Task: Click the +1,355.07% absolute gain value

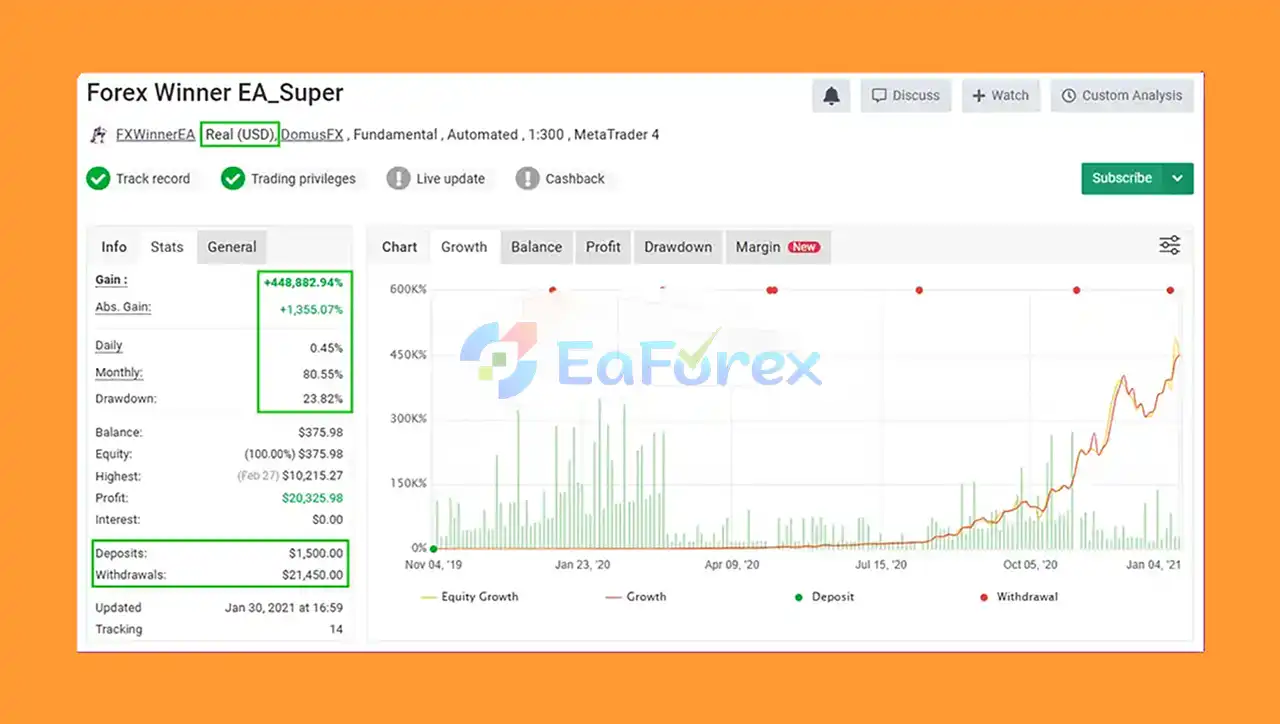Action: 311,310
